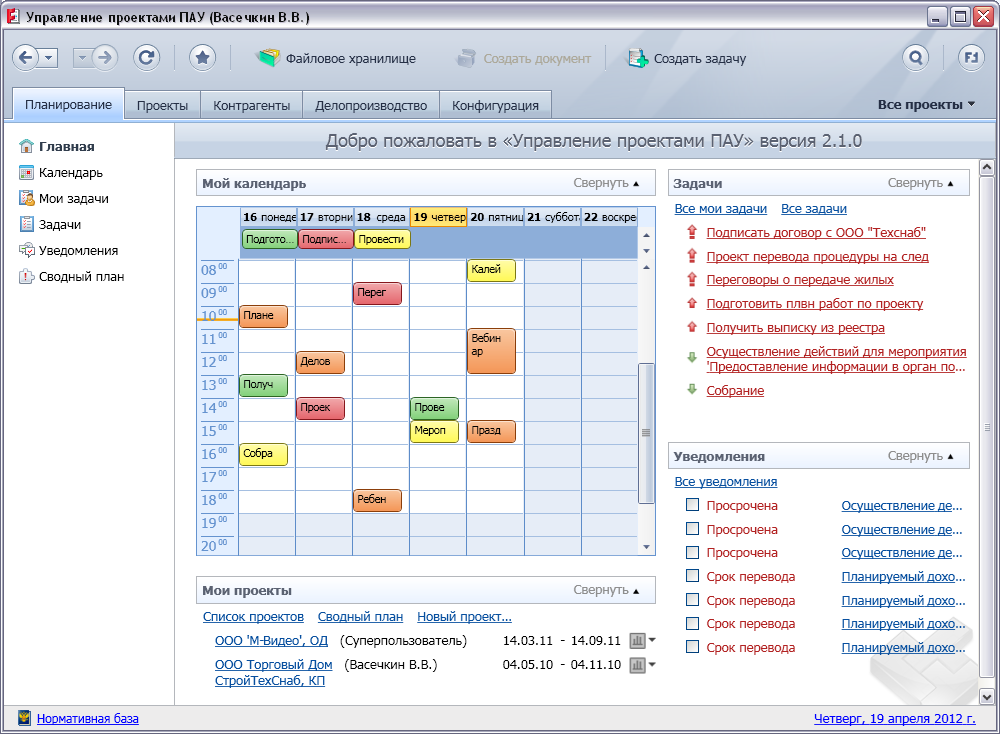Collapse the Задачи panel

pyautogui.click(x=920, y=183)
